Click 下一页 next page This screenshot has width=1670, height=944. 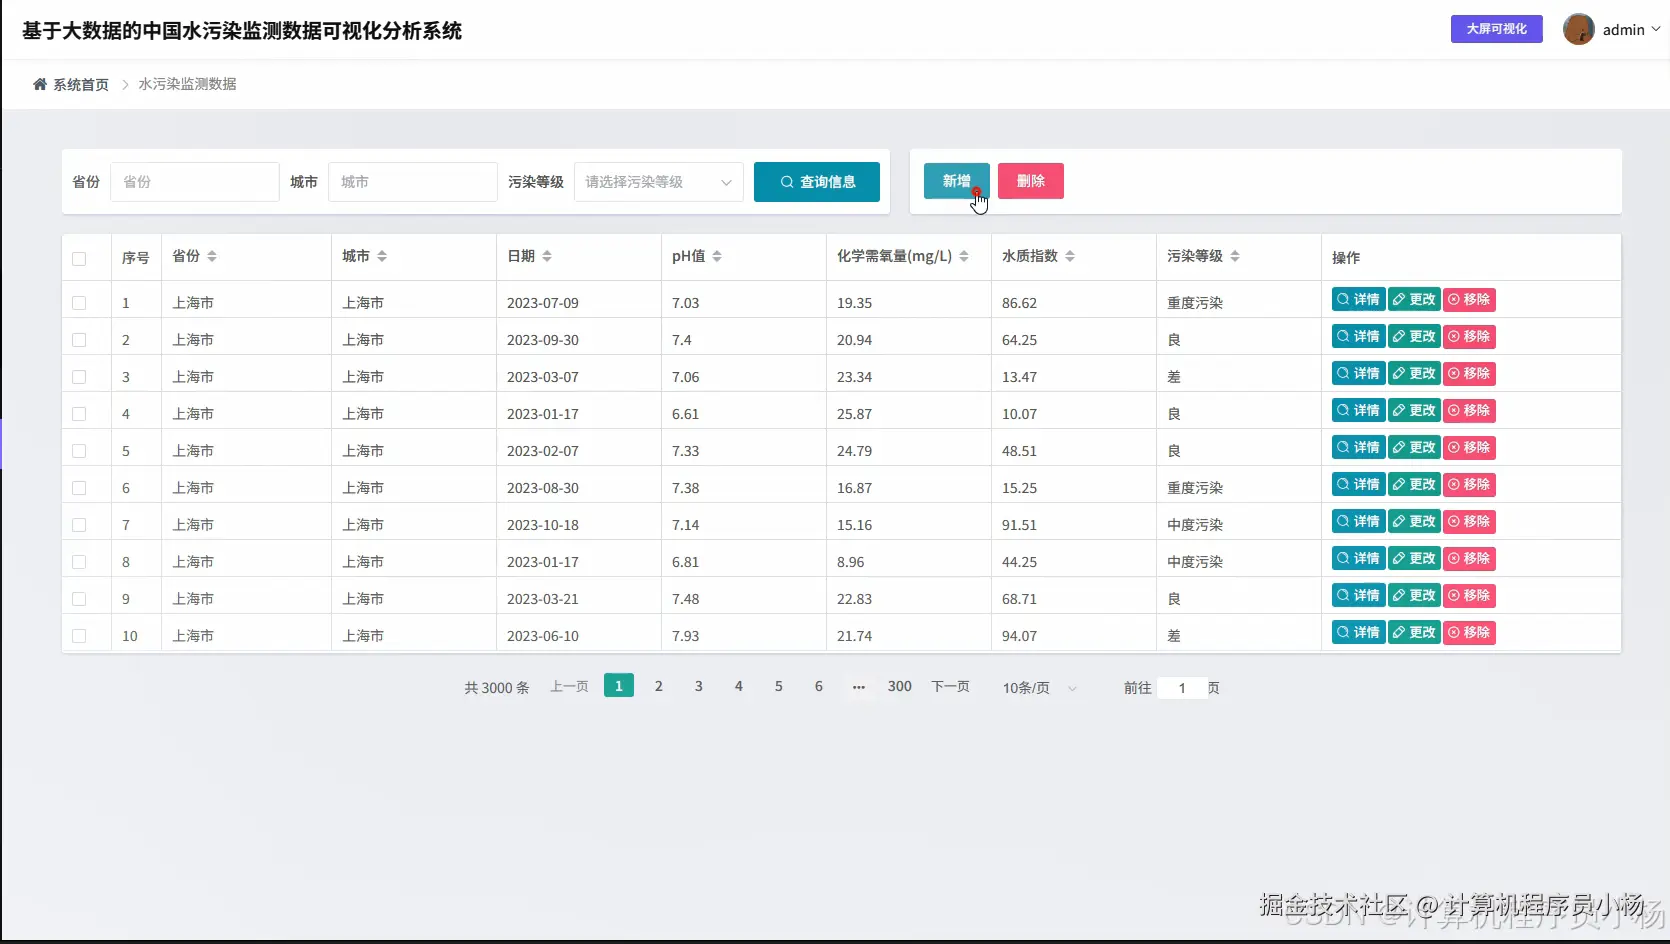[951, 686]
